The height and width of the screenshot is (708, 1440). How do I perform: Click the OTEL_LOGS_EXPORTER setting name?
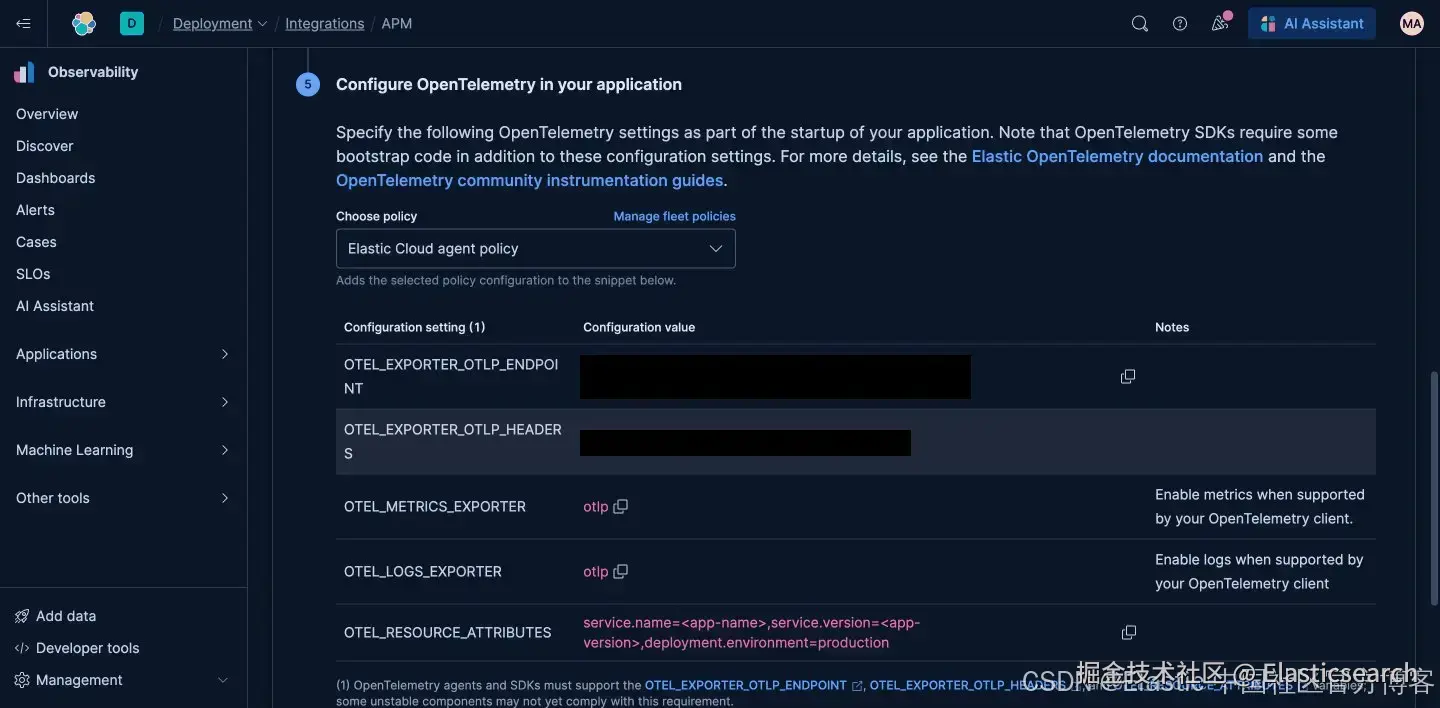click(423, 572)
